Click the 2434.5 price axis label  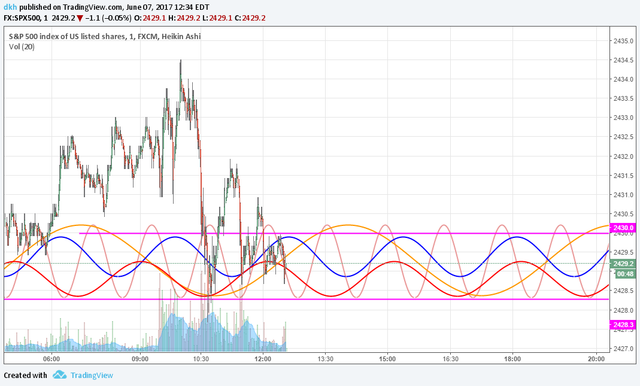624,60
